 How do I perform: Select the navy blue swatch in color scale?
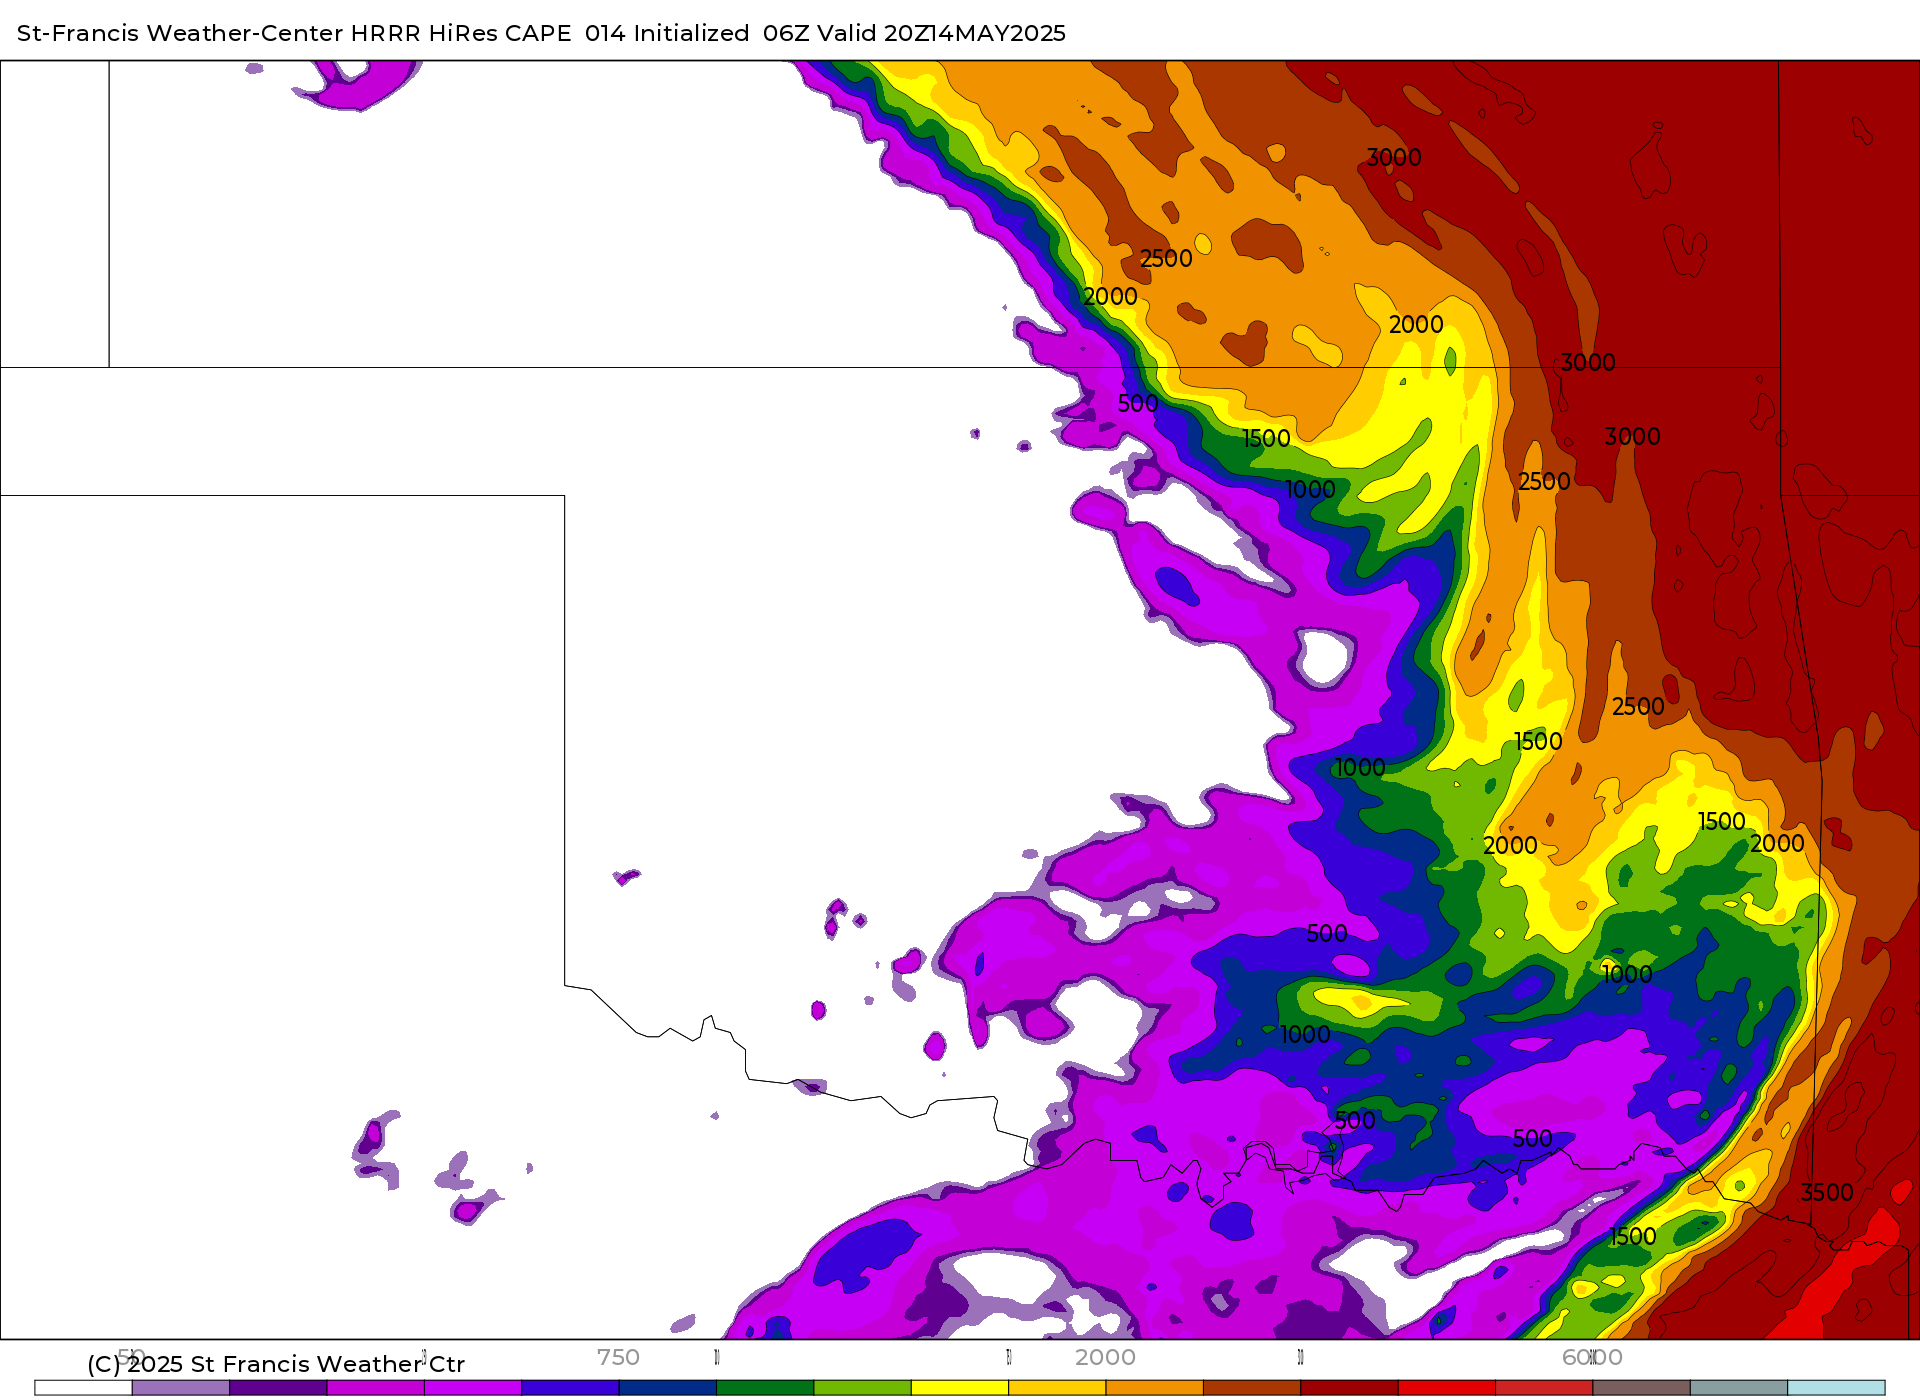(668, 1388)
